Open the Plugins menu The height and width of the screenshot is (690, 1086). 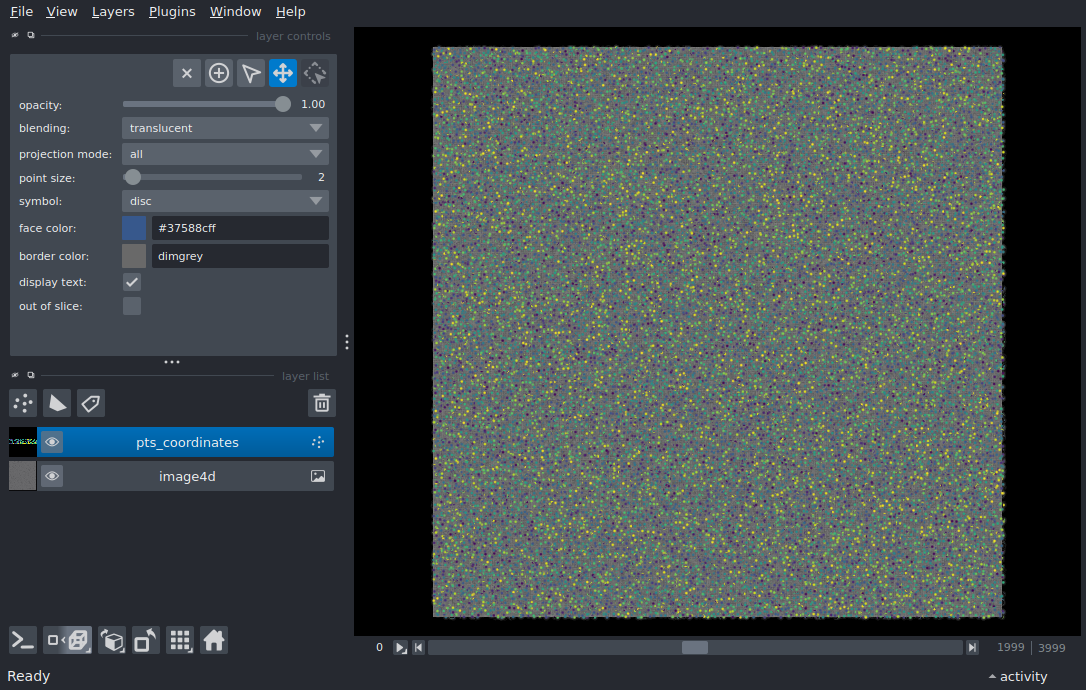(170, 12)
